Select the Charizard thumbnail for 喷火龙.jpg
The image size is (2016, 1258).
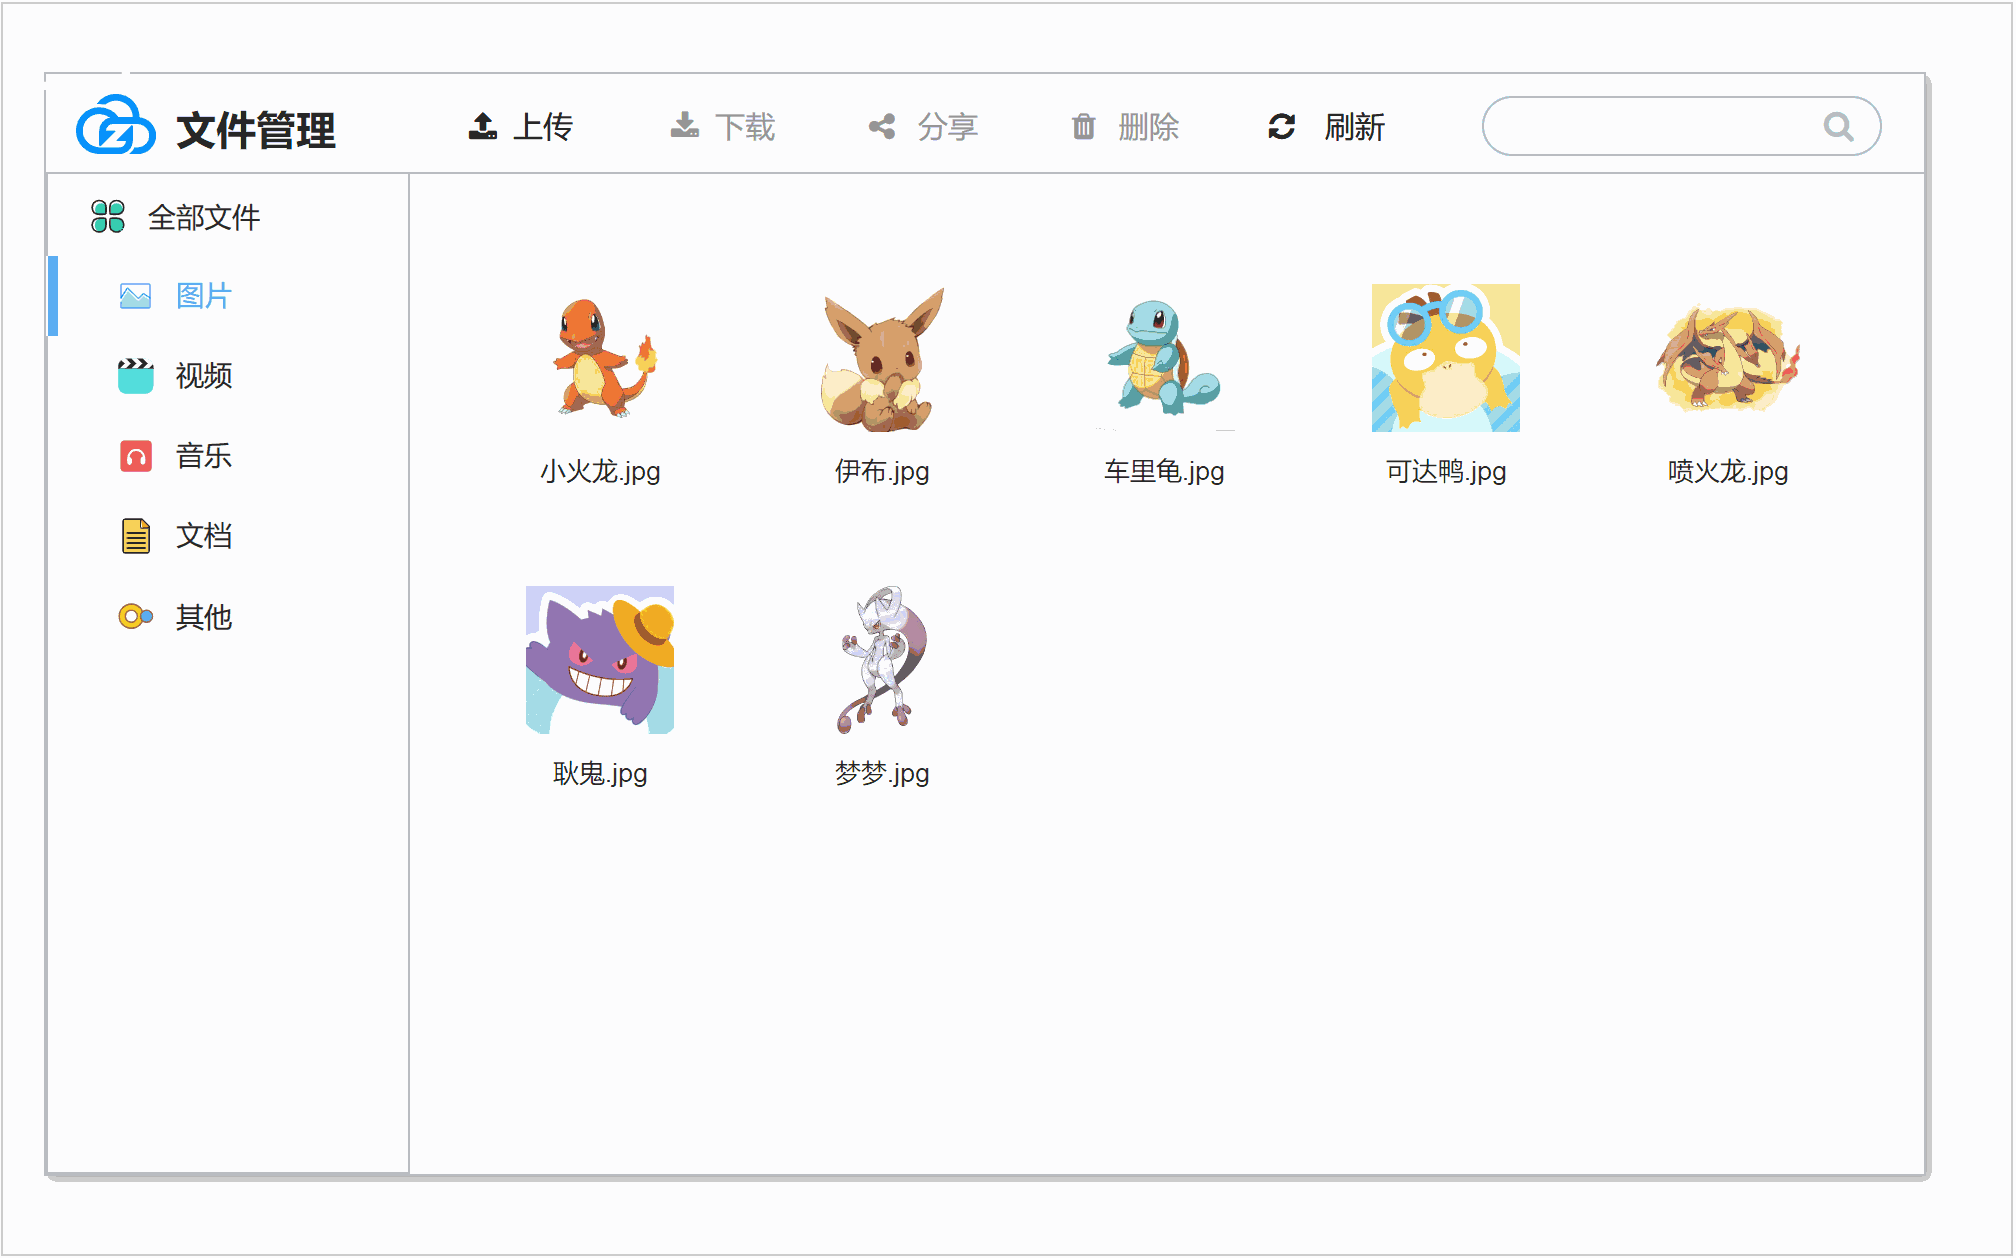[1728, 358]
